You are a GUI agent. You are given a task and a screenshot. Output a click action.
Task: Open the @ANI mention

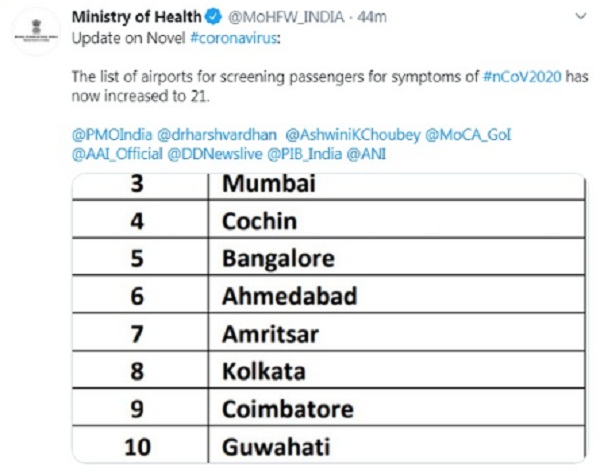(x=366, y=154)
